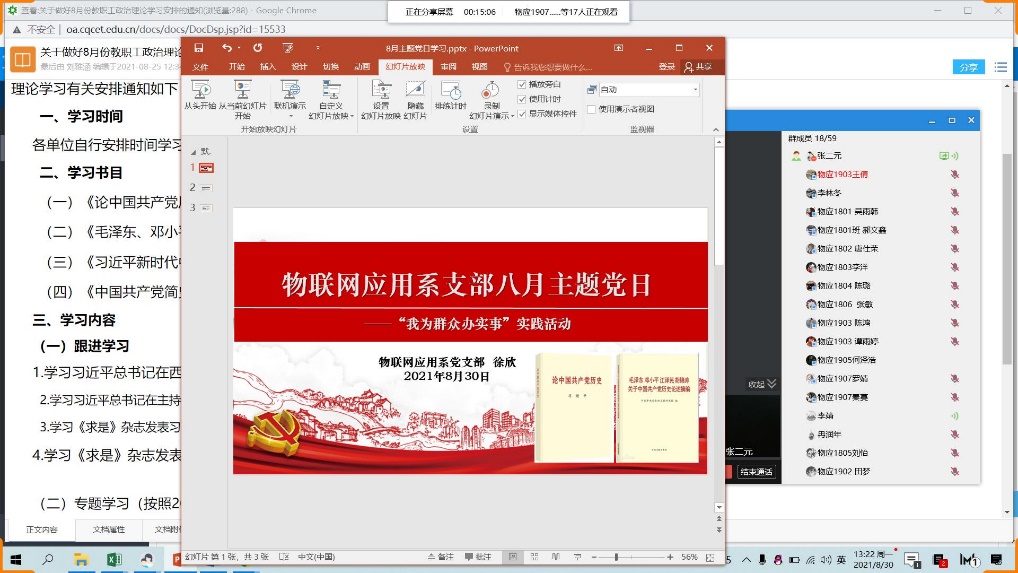Click the Save icon in PowerPoint title bar
1018x573 pixels.
[199, 48]
